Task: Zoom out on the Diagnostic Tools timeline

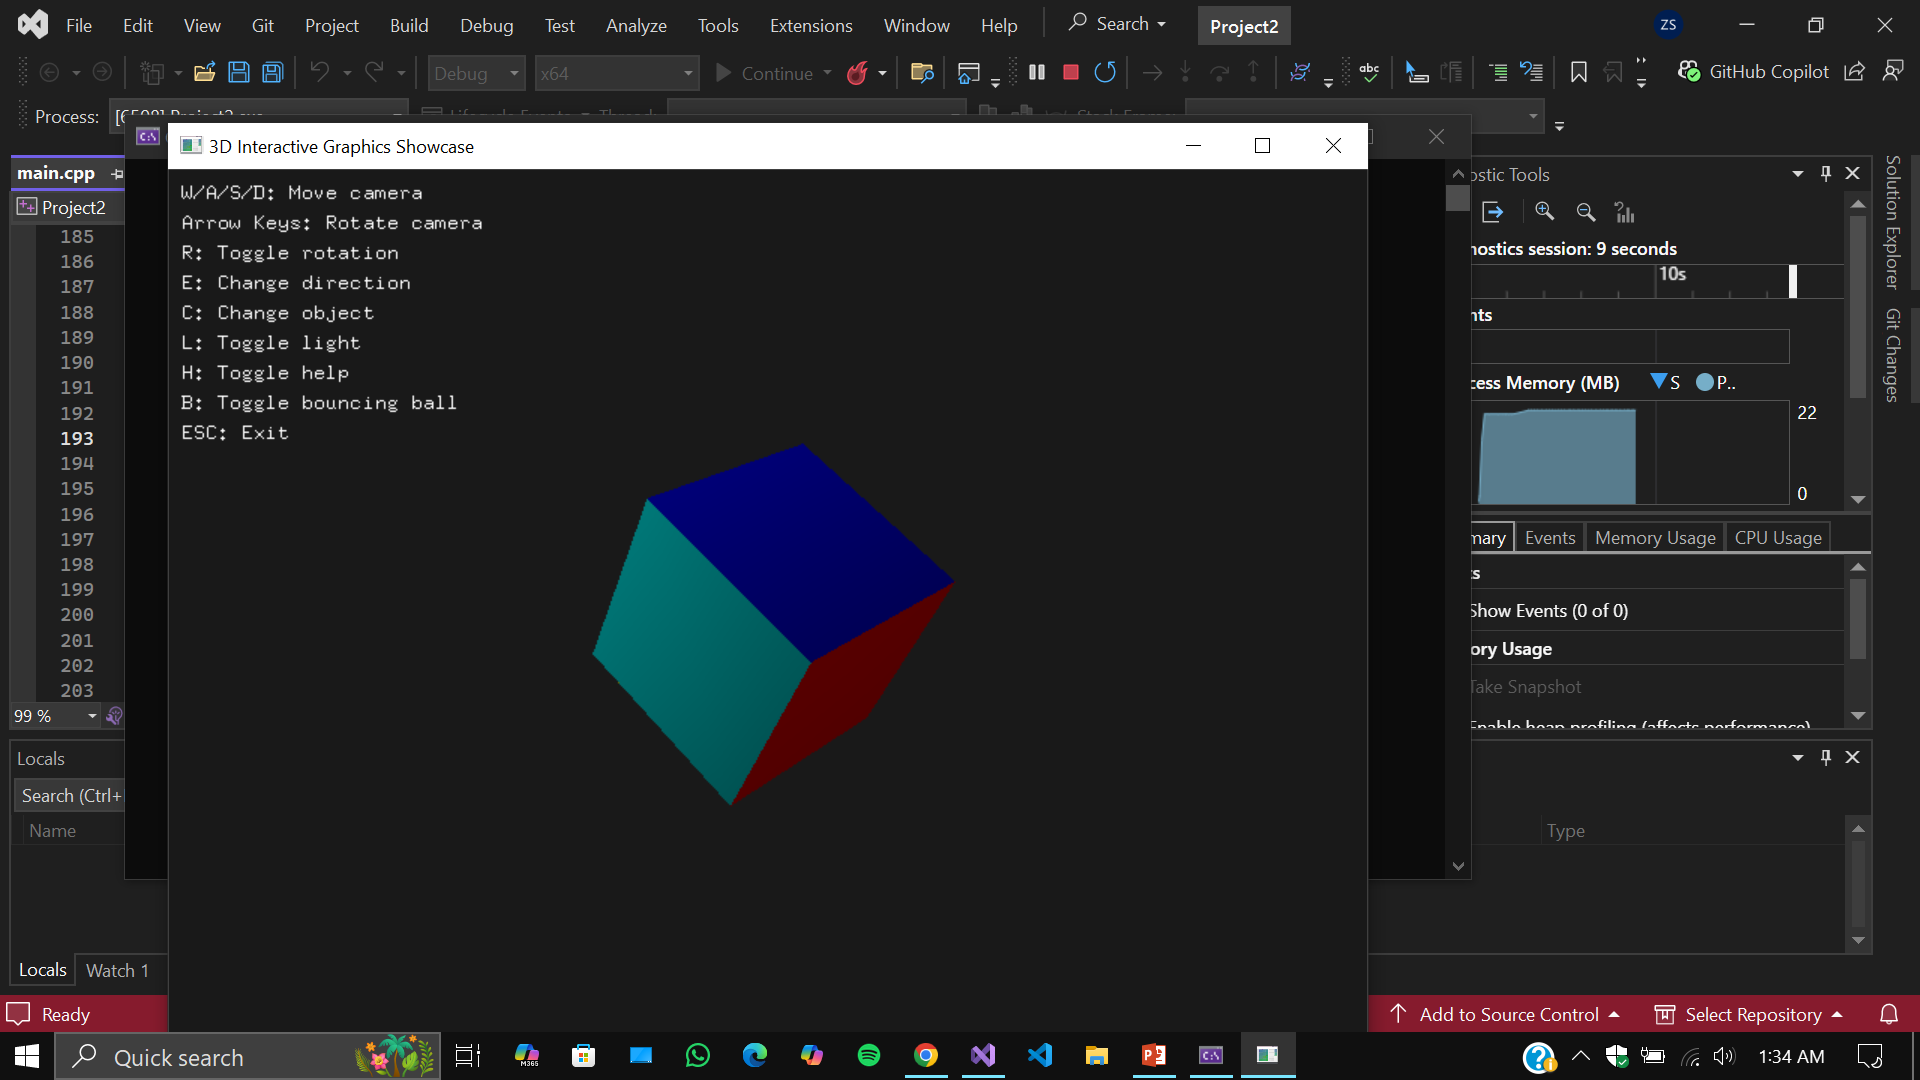Action: pos(1586,212)
